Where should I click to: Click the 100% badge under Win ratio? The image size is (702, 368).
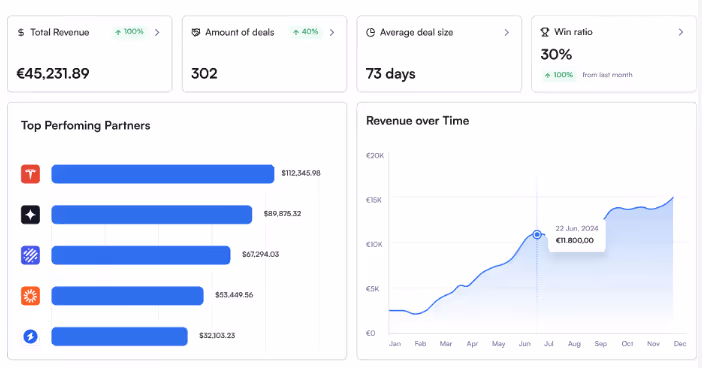tap(559, 75)
